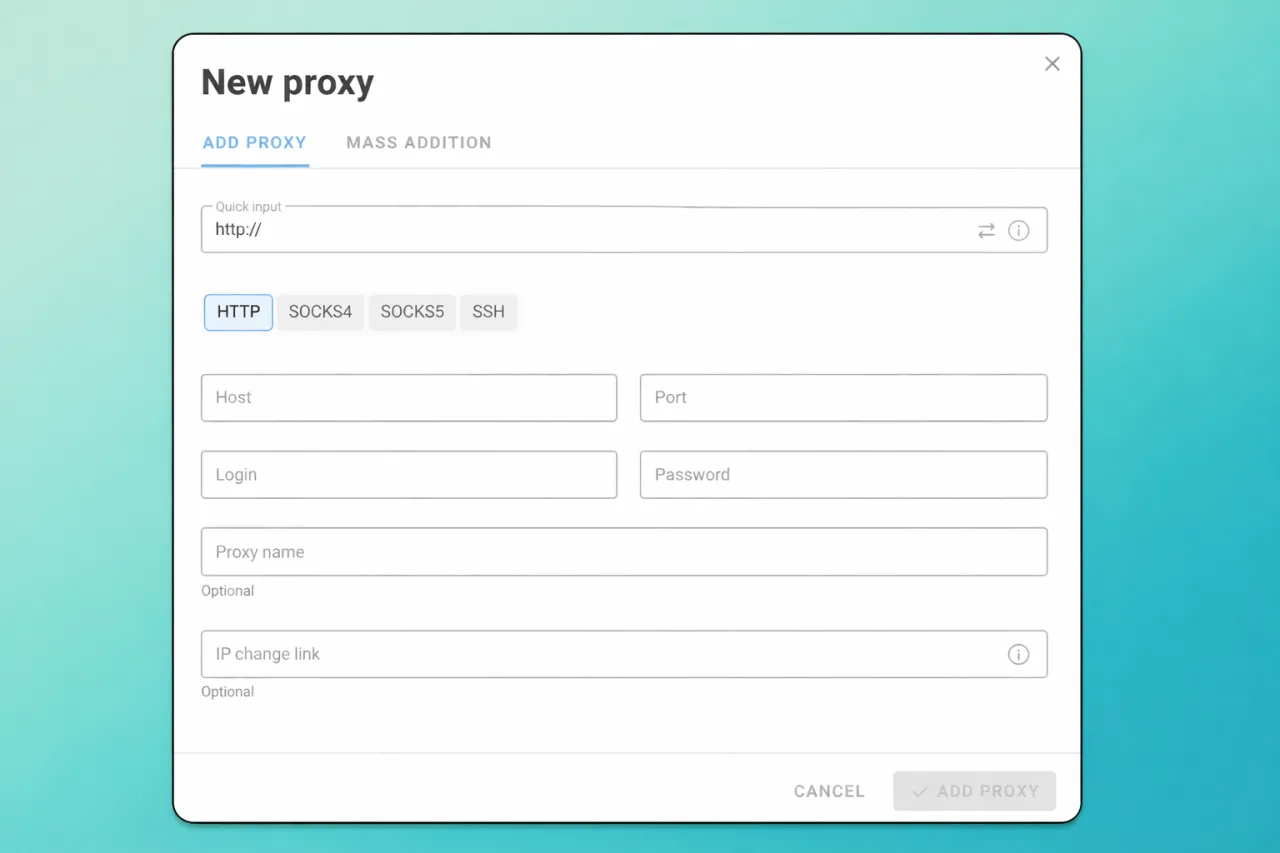Click the Add Proxy button label
The height and width of the screenshot is (853, 1280).
(x=987, y=791)
